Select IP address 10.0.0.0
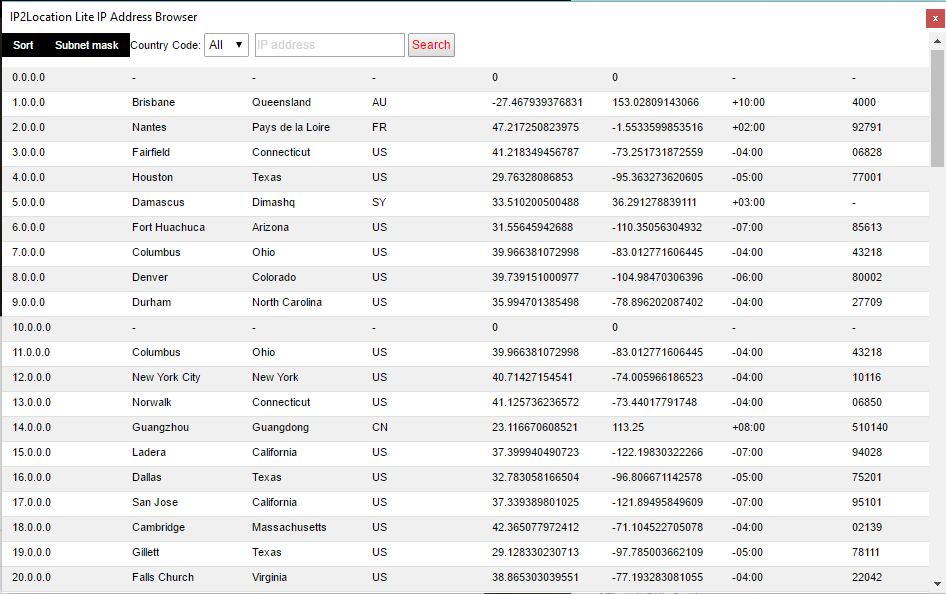 pos(31,327)
